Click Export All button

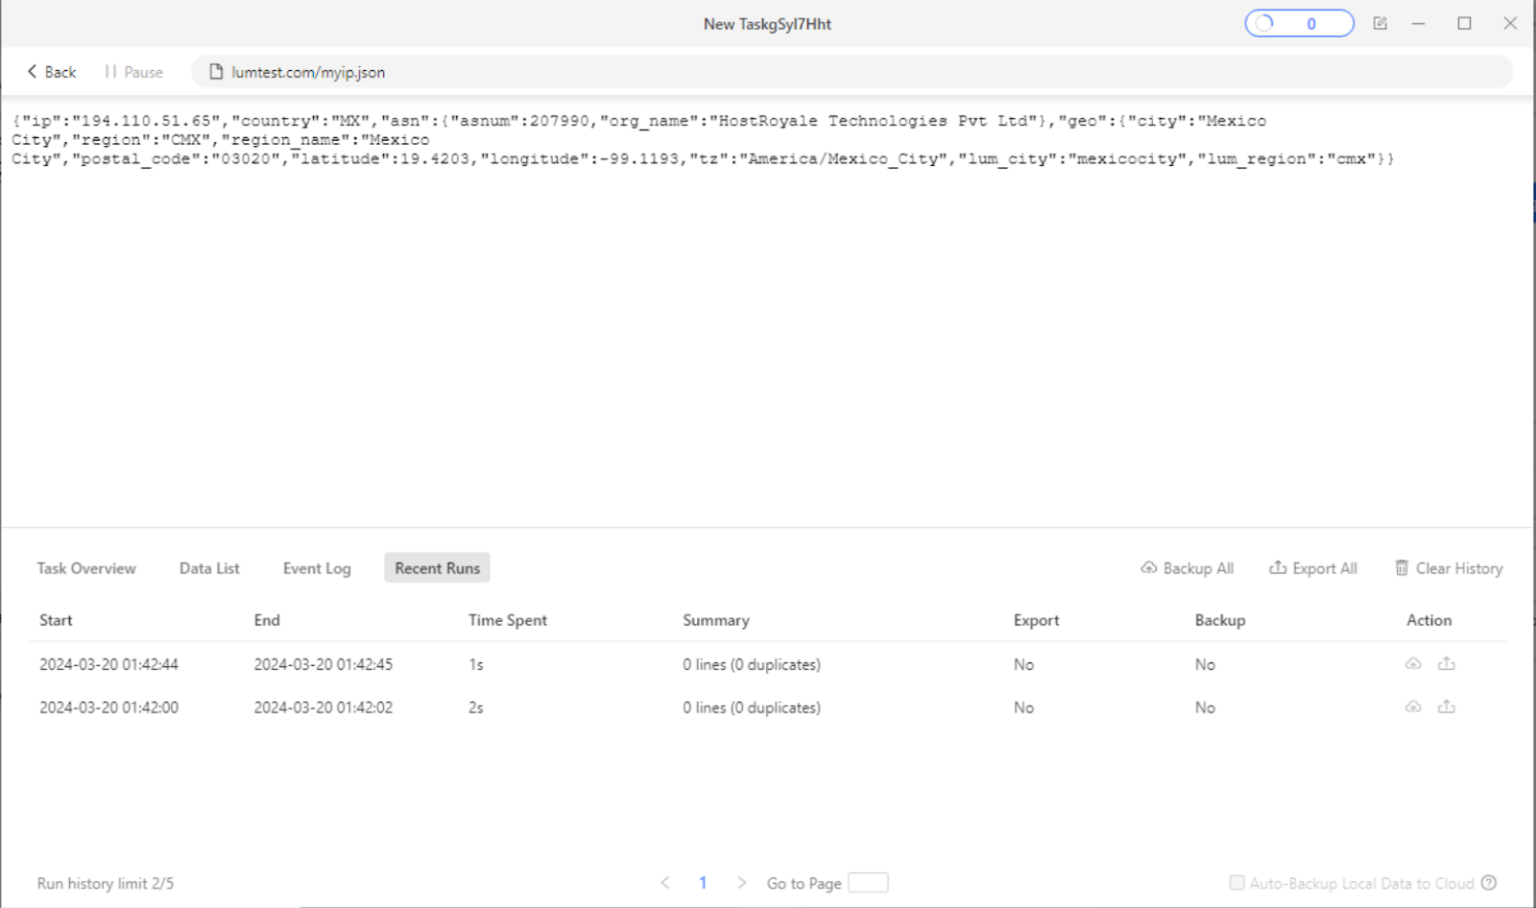[1313, 568]
